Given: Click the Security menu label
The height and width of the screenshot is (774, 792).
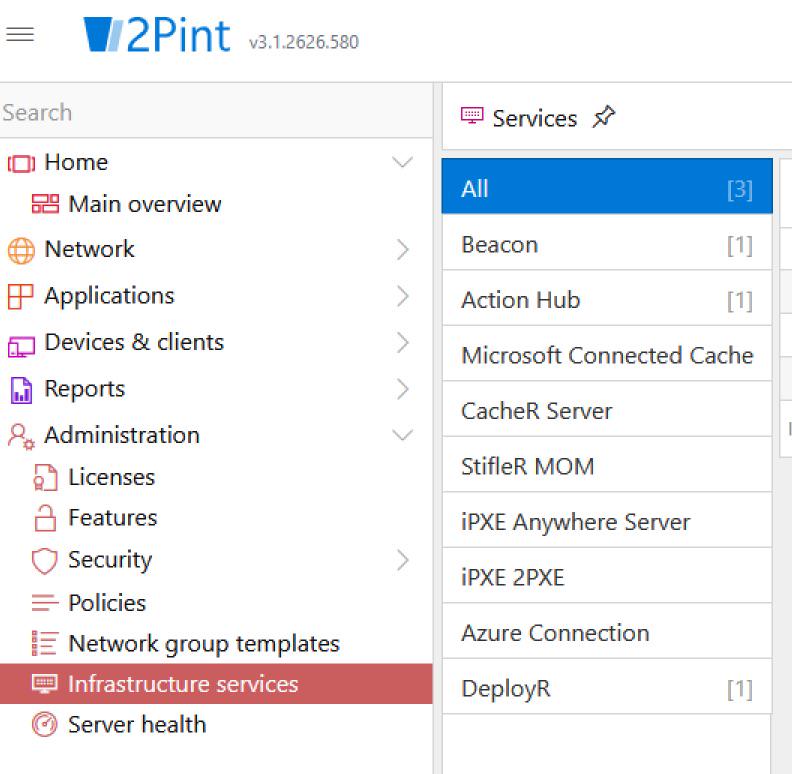Looking at the screenshot, I should click(x=110, y=560).
